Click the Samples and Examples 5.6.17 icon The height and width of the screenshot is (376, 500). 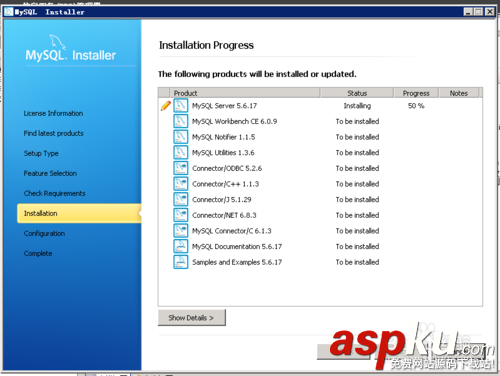point(181,262)
